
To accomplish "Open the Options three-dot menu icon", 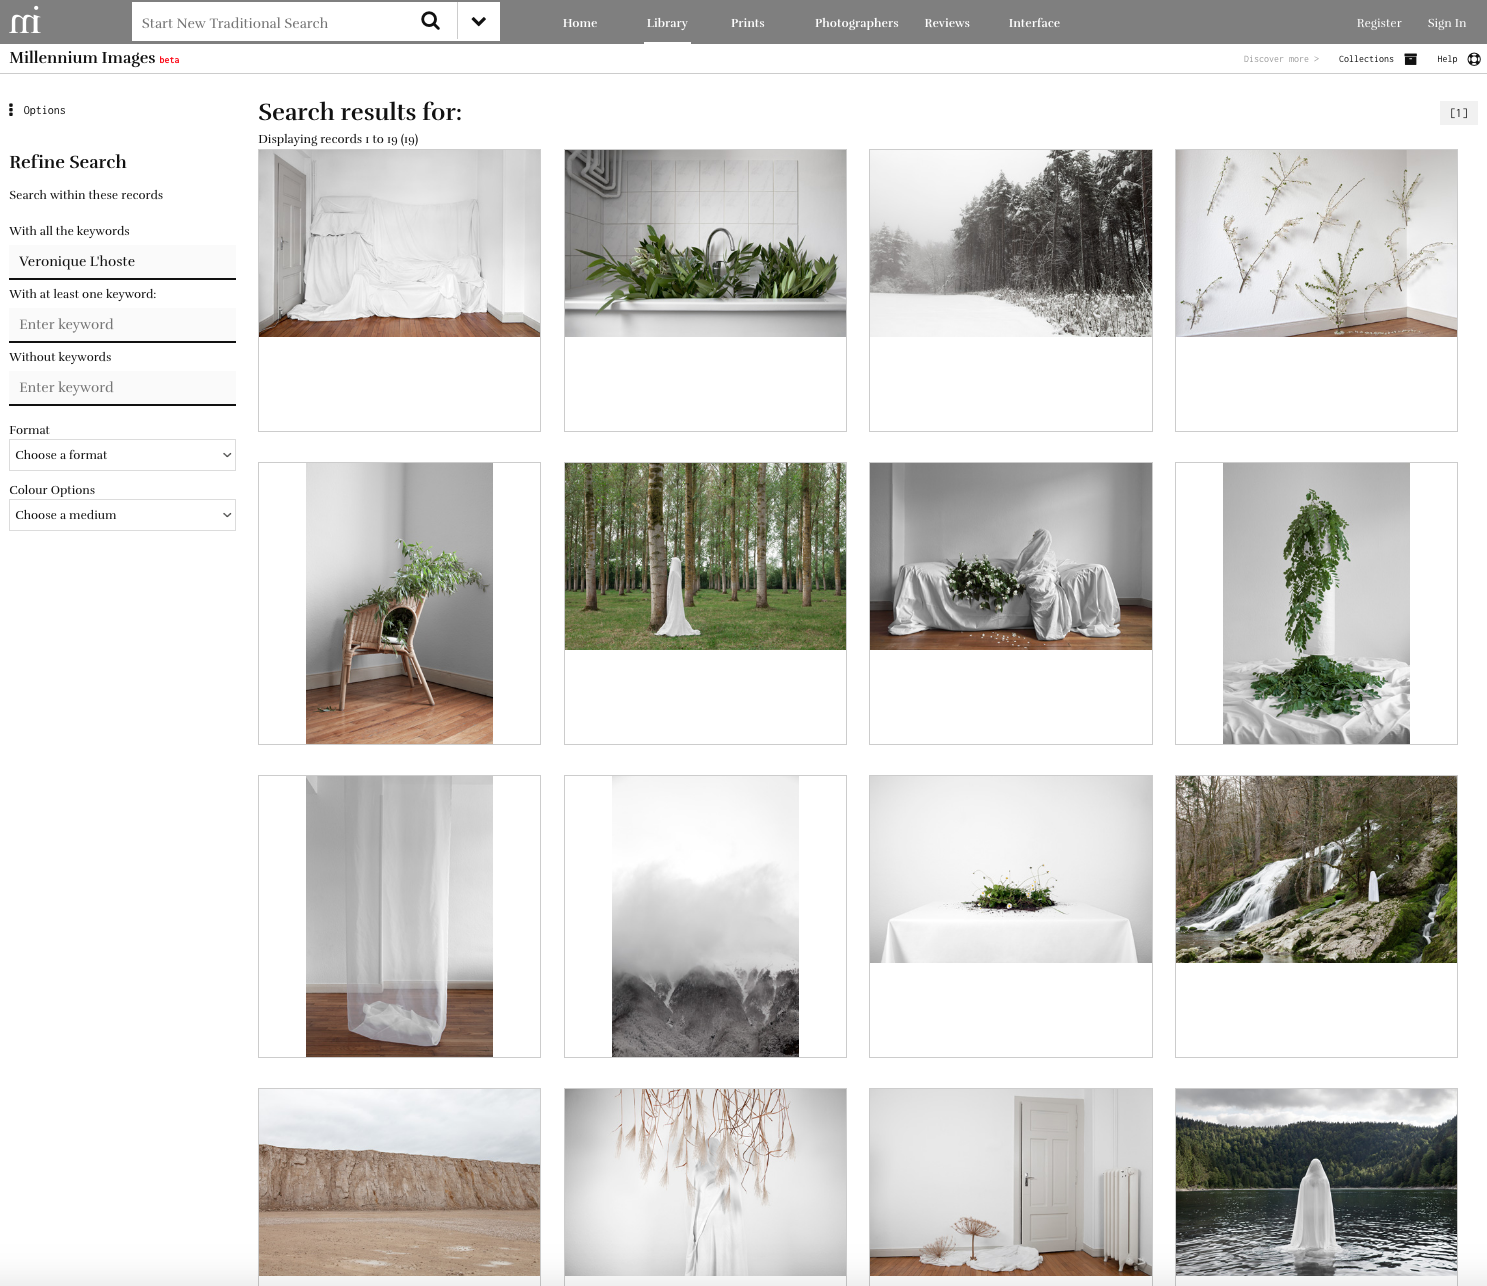I will click(x=11, y=110).
